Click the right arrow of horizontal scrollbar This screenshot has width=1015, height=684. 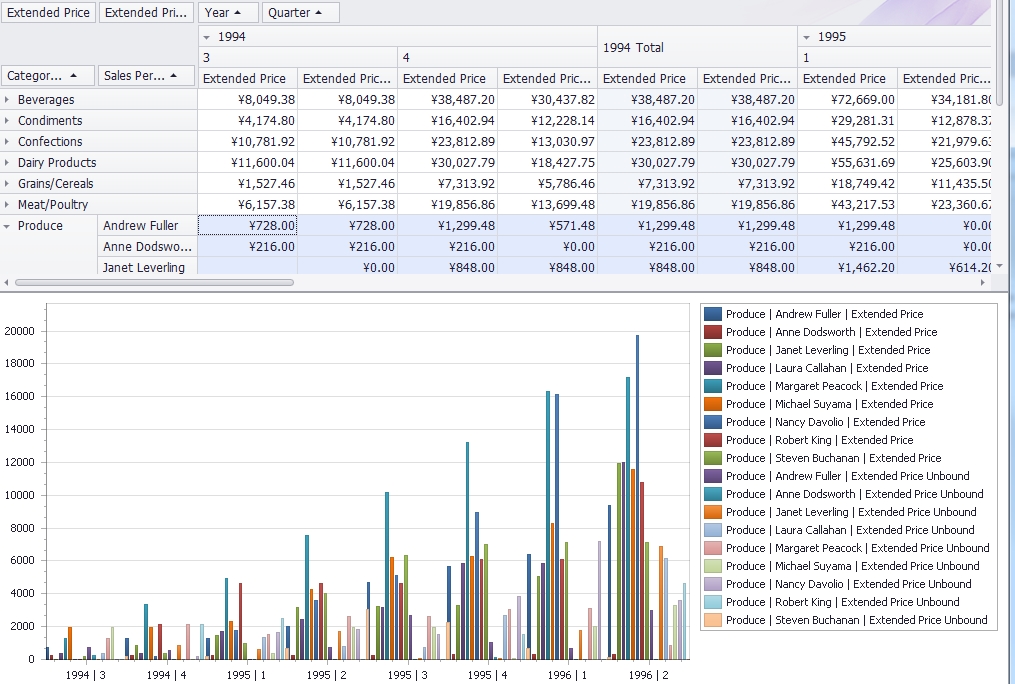click(983, 282)
